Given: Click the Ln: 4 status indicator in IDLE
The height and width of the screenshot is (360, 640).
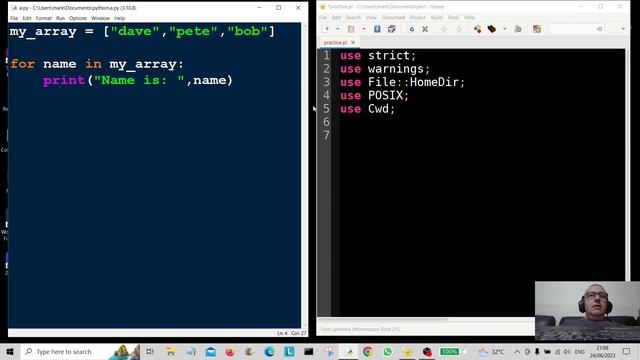Looking at the screenshot, I should [282, 333].
